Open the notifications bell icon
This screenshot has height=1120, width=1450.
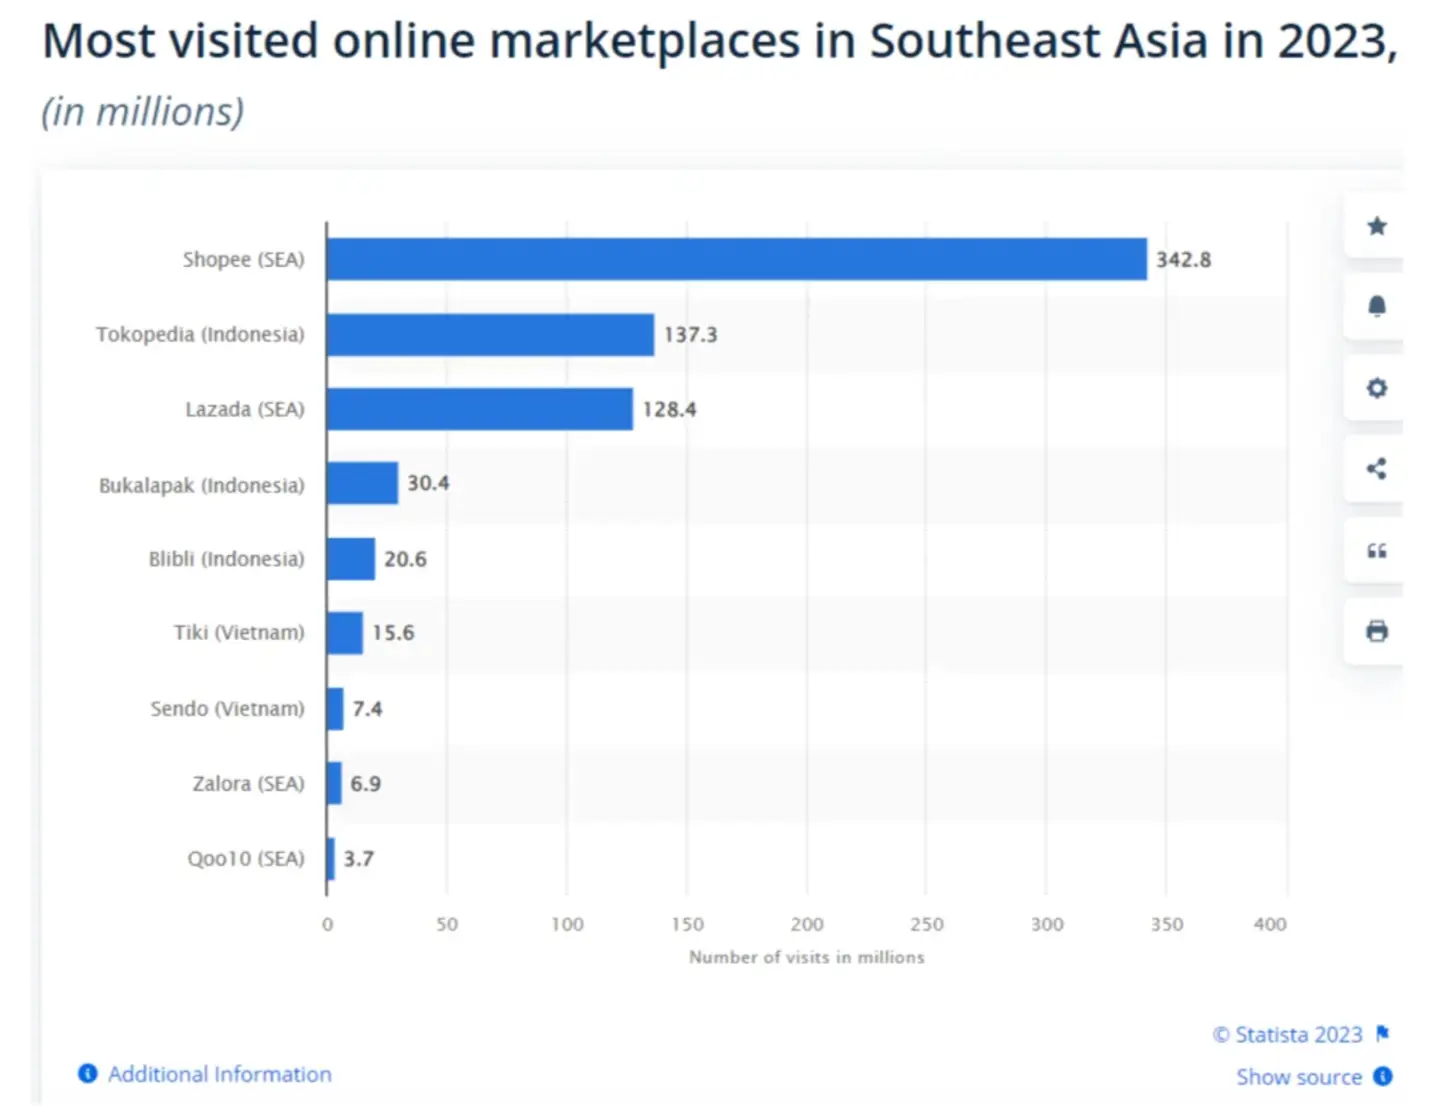pos(1378,308)
